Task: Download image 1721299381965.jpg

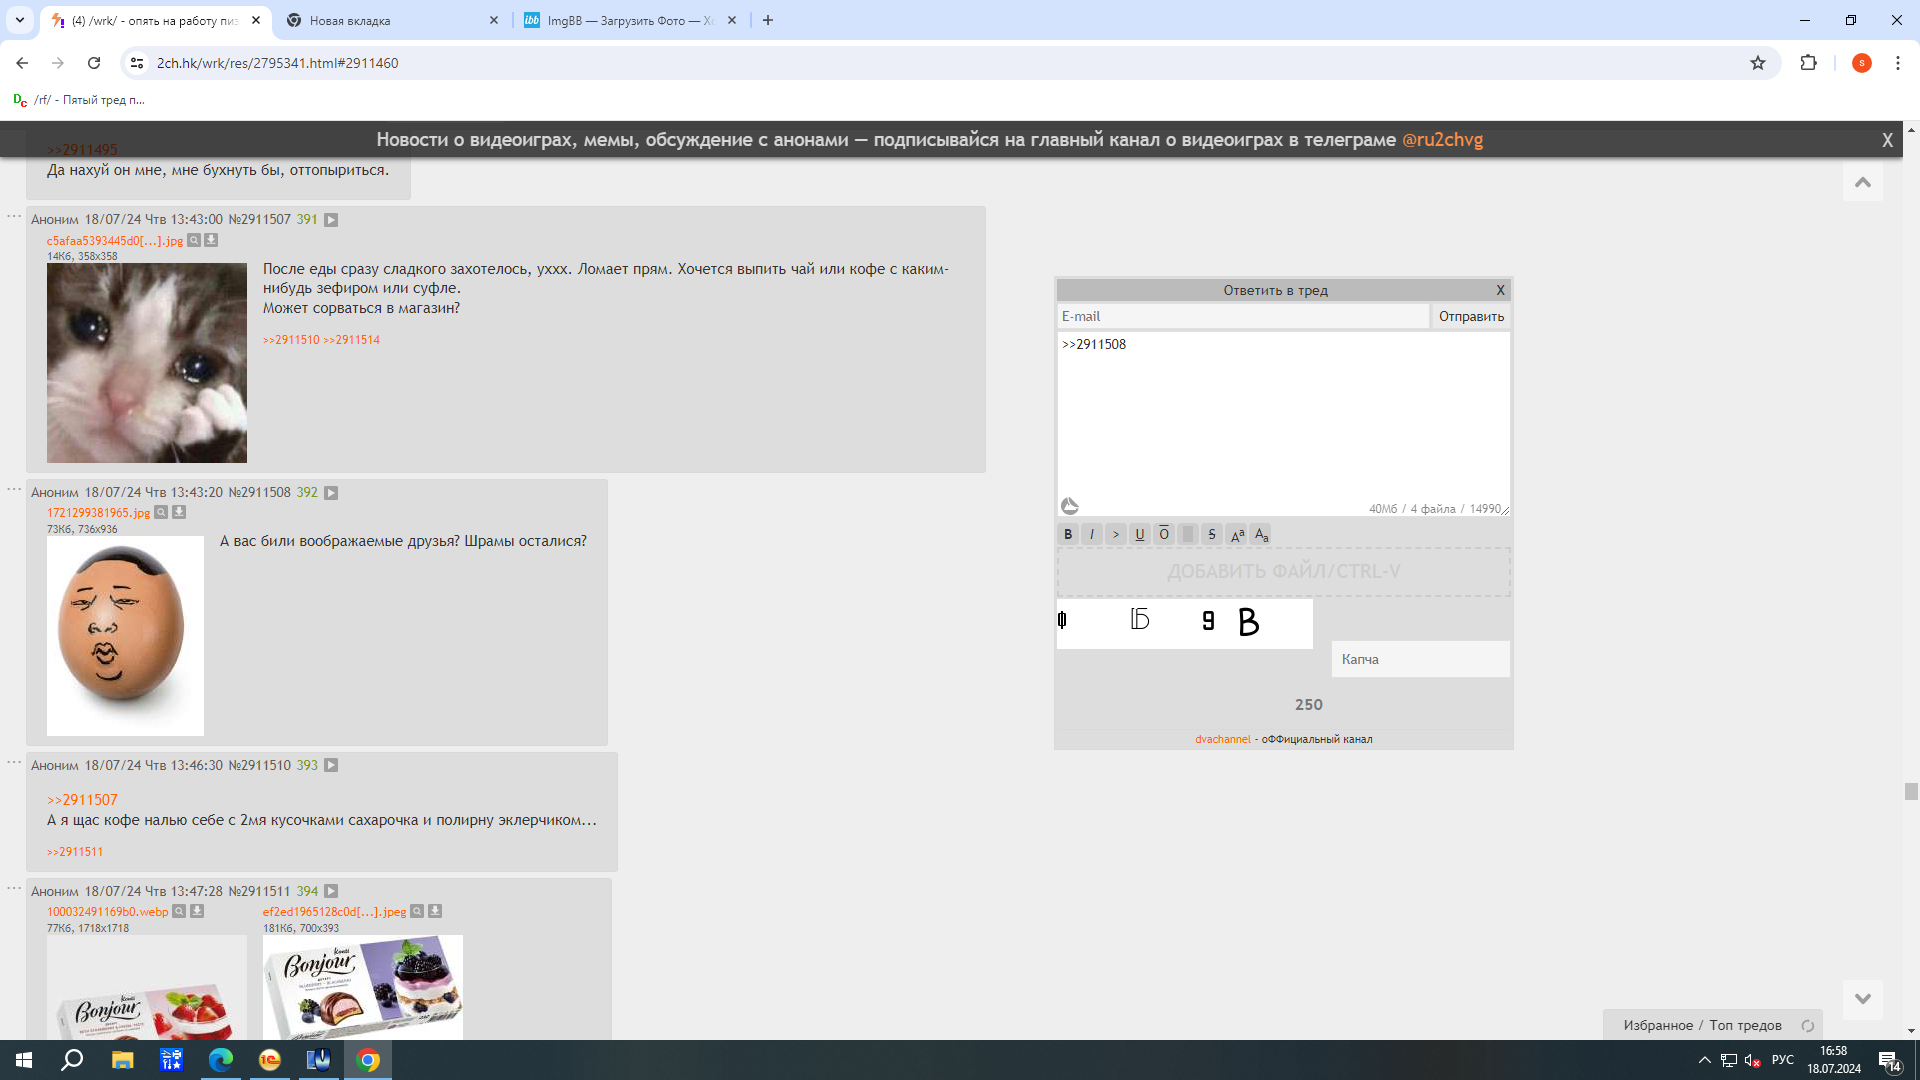Action: pyautogui.click(x=179, y=513)
